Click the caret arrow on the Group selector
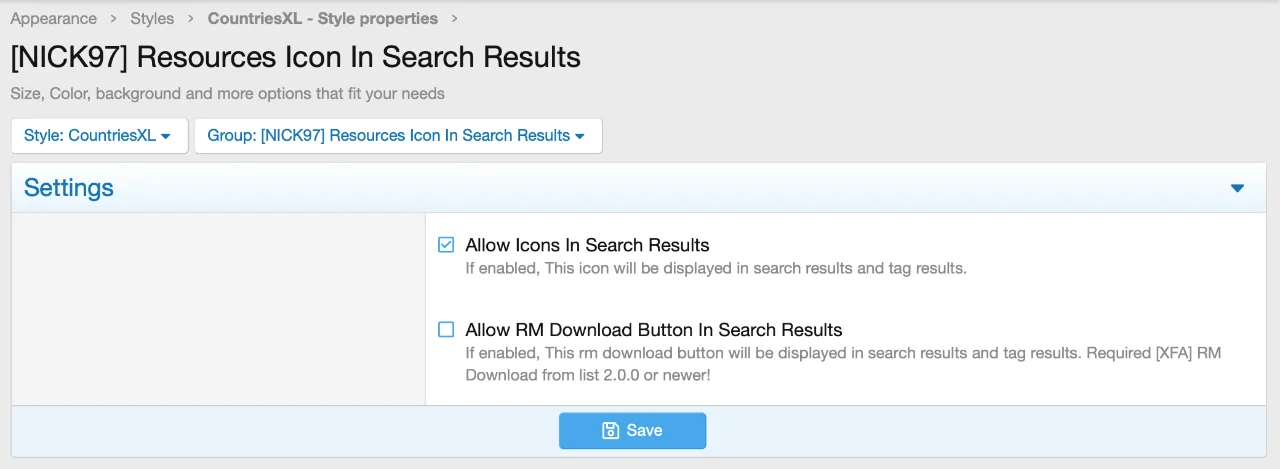 tap(580, 136)
